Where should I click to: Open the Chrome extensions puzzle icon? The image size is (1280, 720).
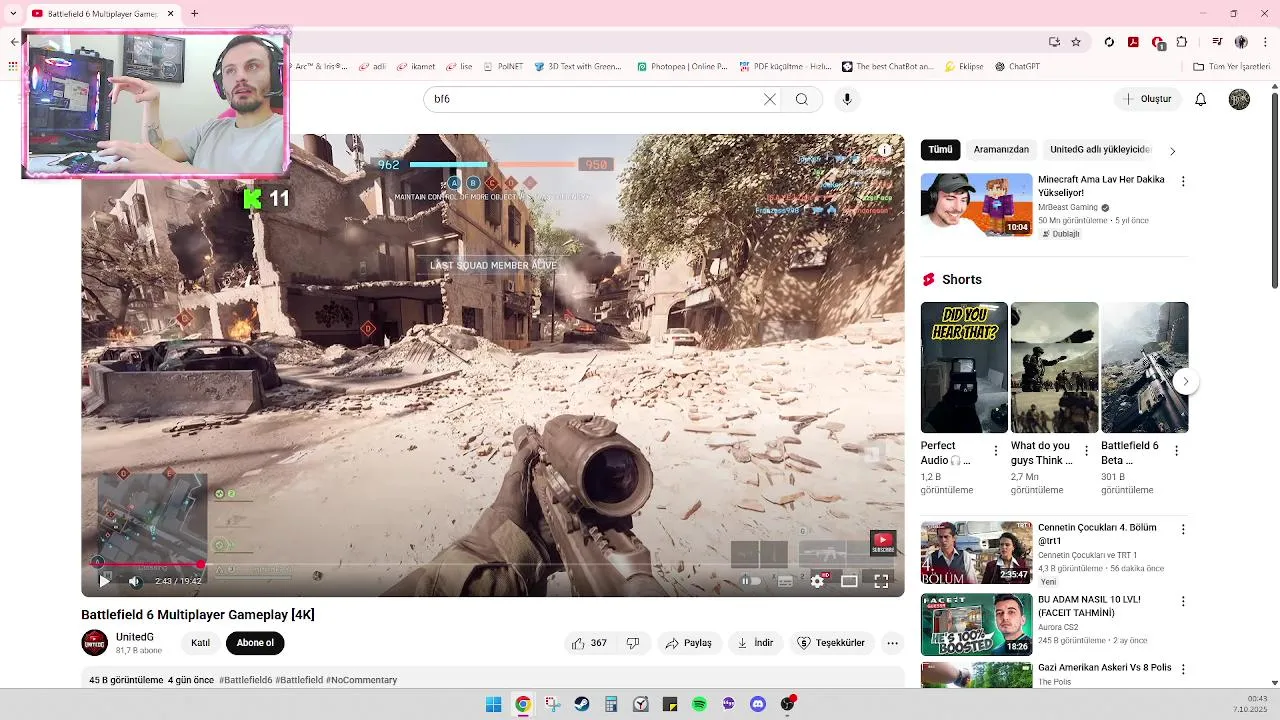[x=1182, y=42]
